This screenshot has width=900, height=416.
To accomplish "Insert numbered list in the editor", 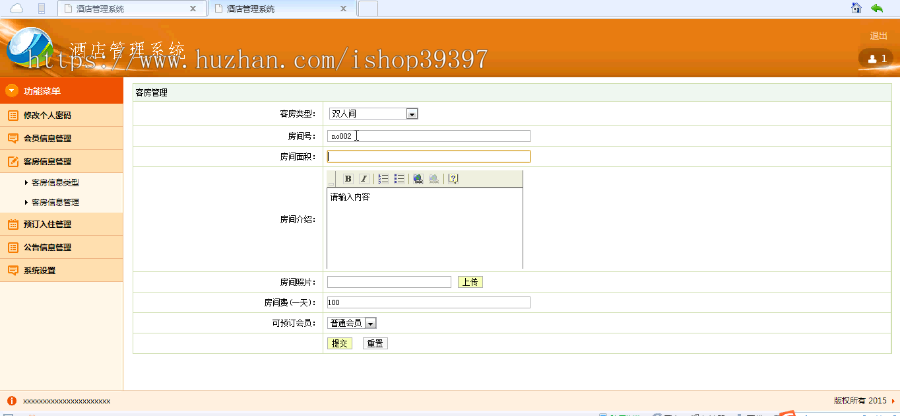I will tap(385, 178).
